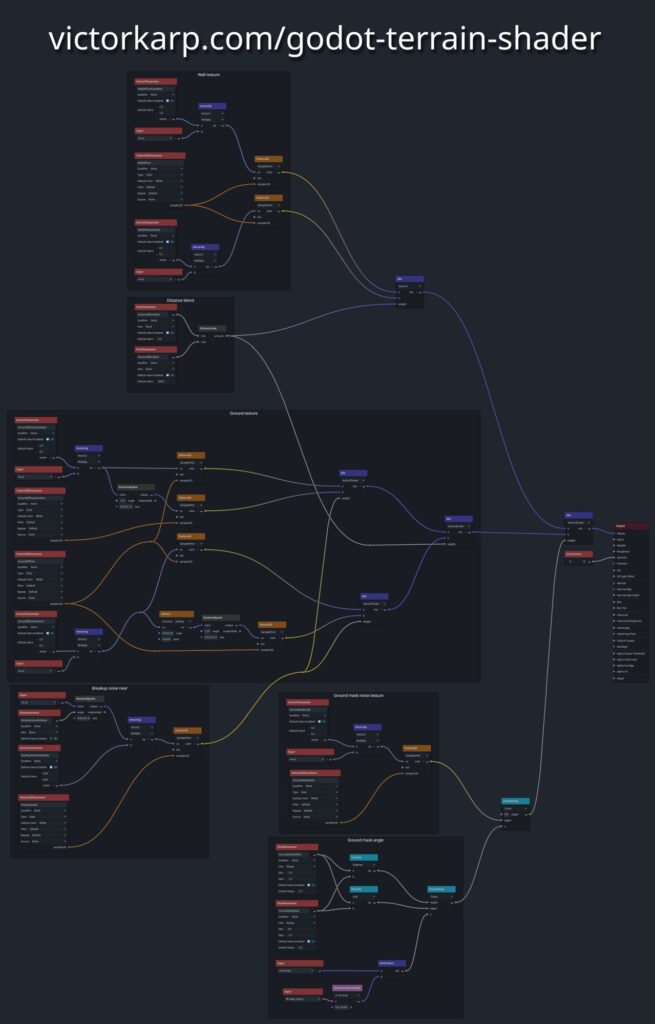Click the 'Ground texture' frame title
The height and width of the screenshot is (1024, 655).
(244, 413)
